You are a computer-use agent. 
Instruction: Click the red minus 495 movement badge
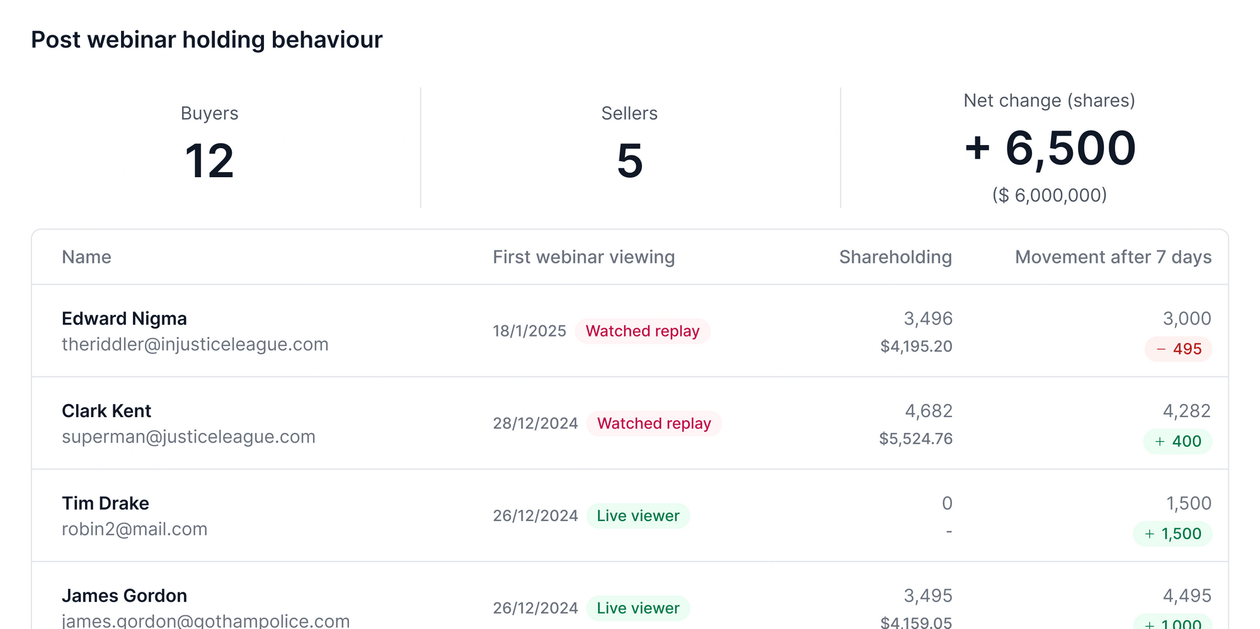tap(1178, 349)
